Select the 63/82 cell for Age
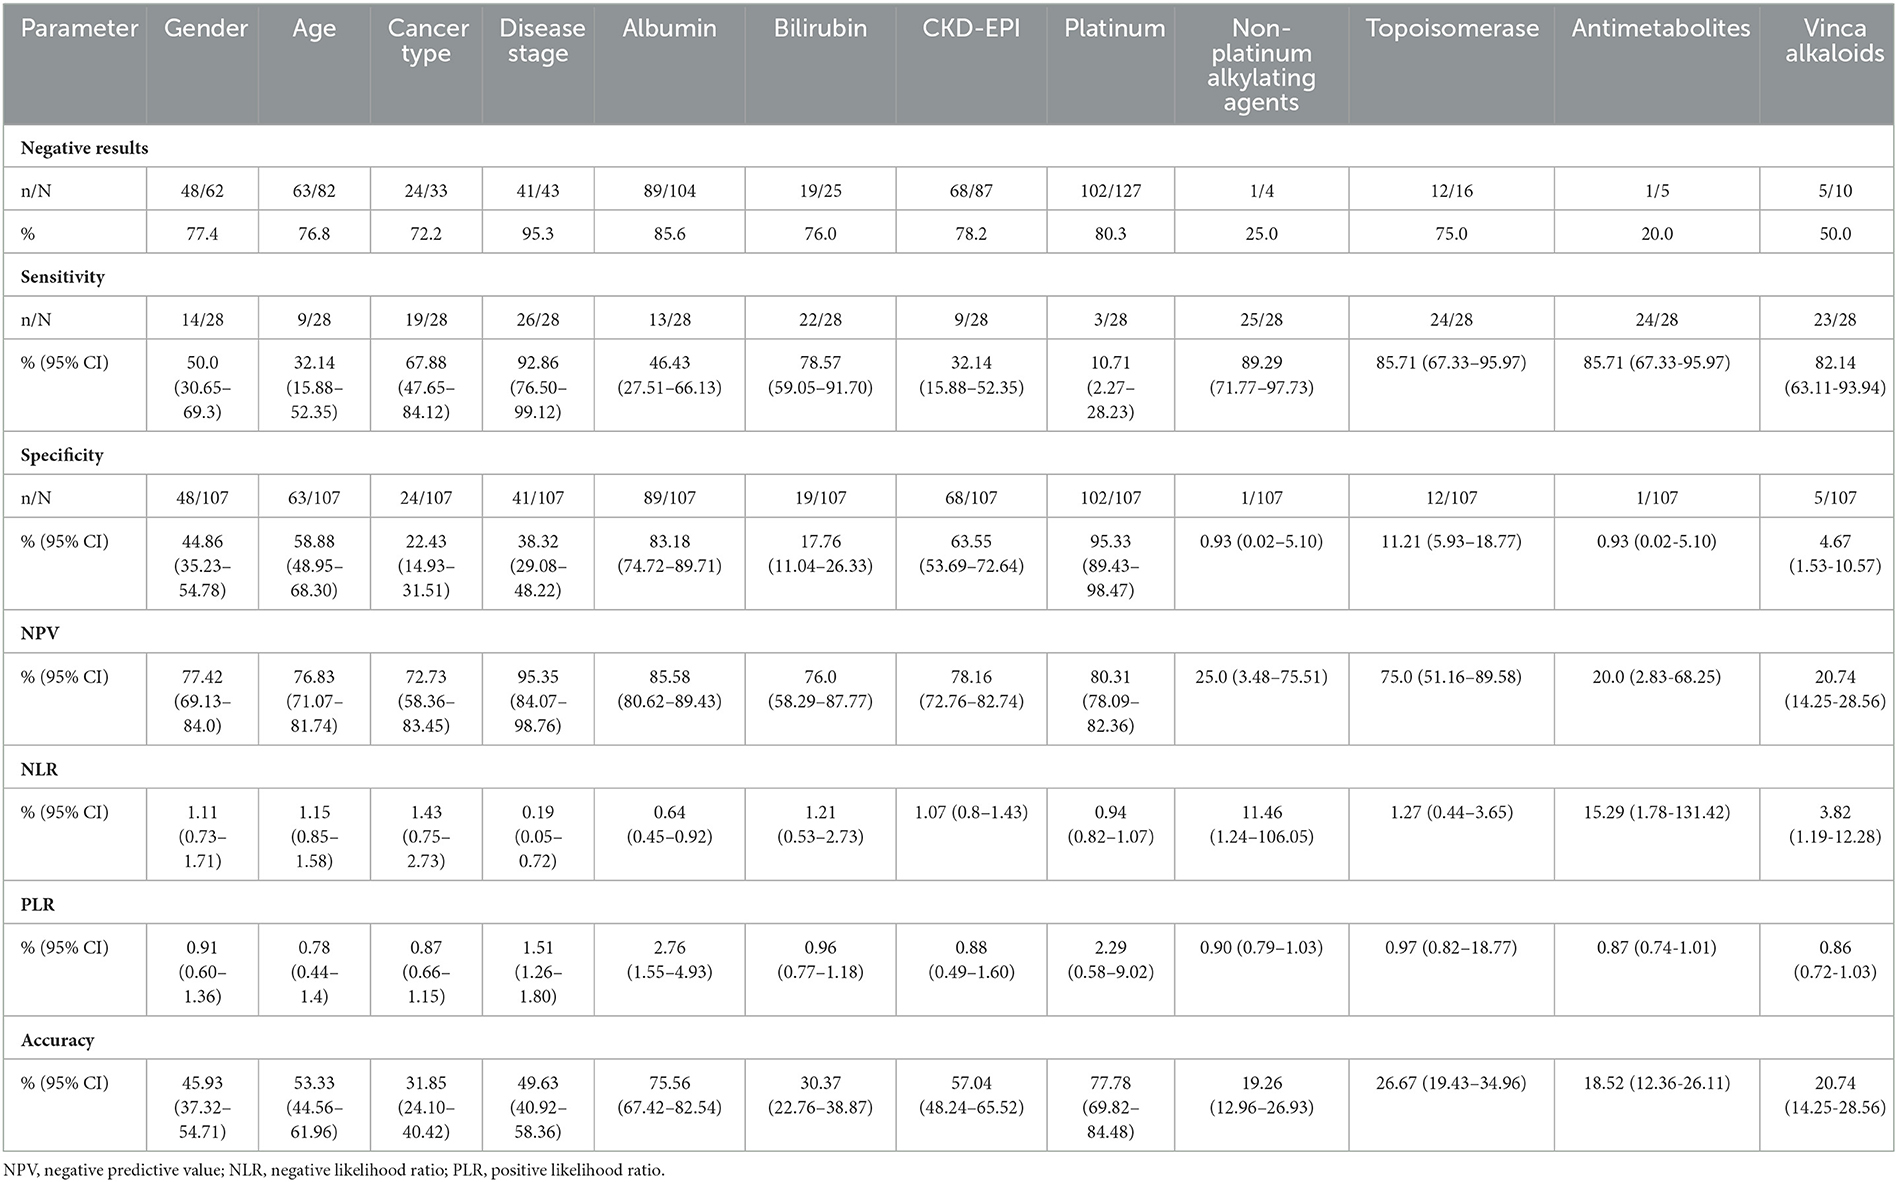Image resolution: width=1897 pixels, height=1182 pixels. tap(314, 191)
